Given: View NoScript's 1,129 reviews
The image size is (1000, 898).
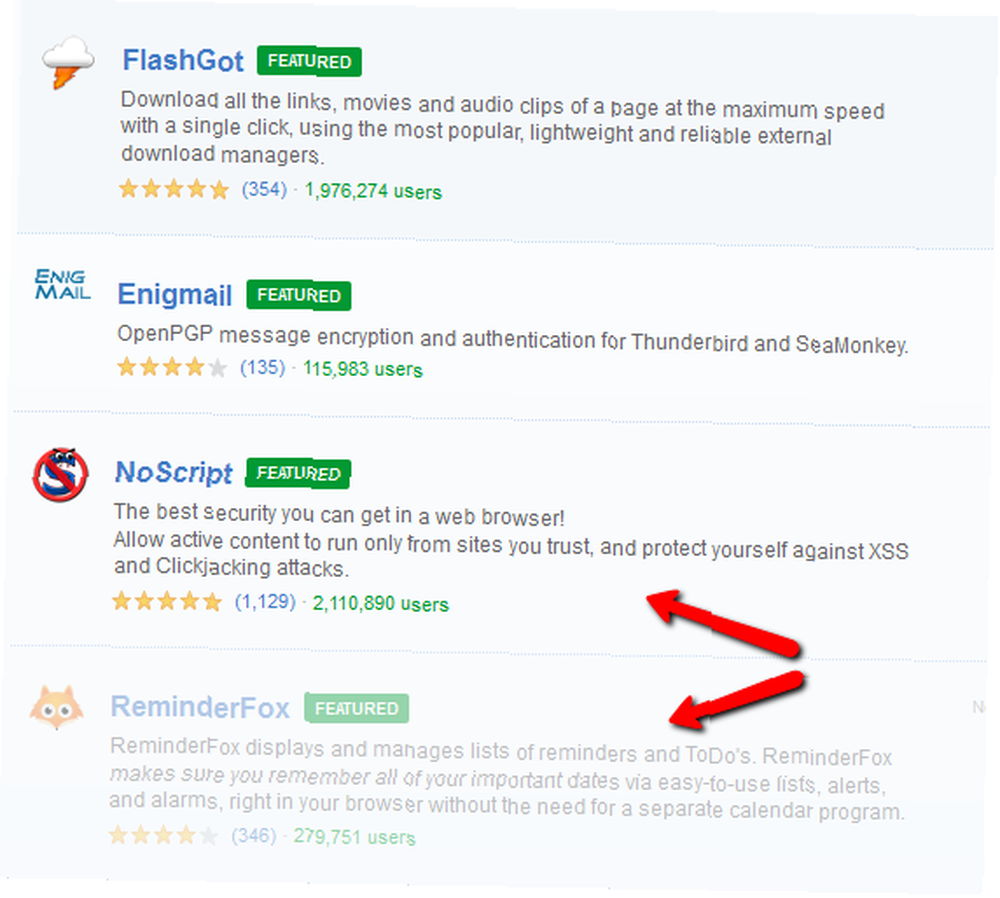Looking at the screenshot, I should (x=265, y=601).
